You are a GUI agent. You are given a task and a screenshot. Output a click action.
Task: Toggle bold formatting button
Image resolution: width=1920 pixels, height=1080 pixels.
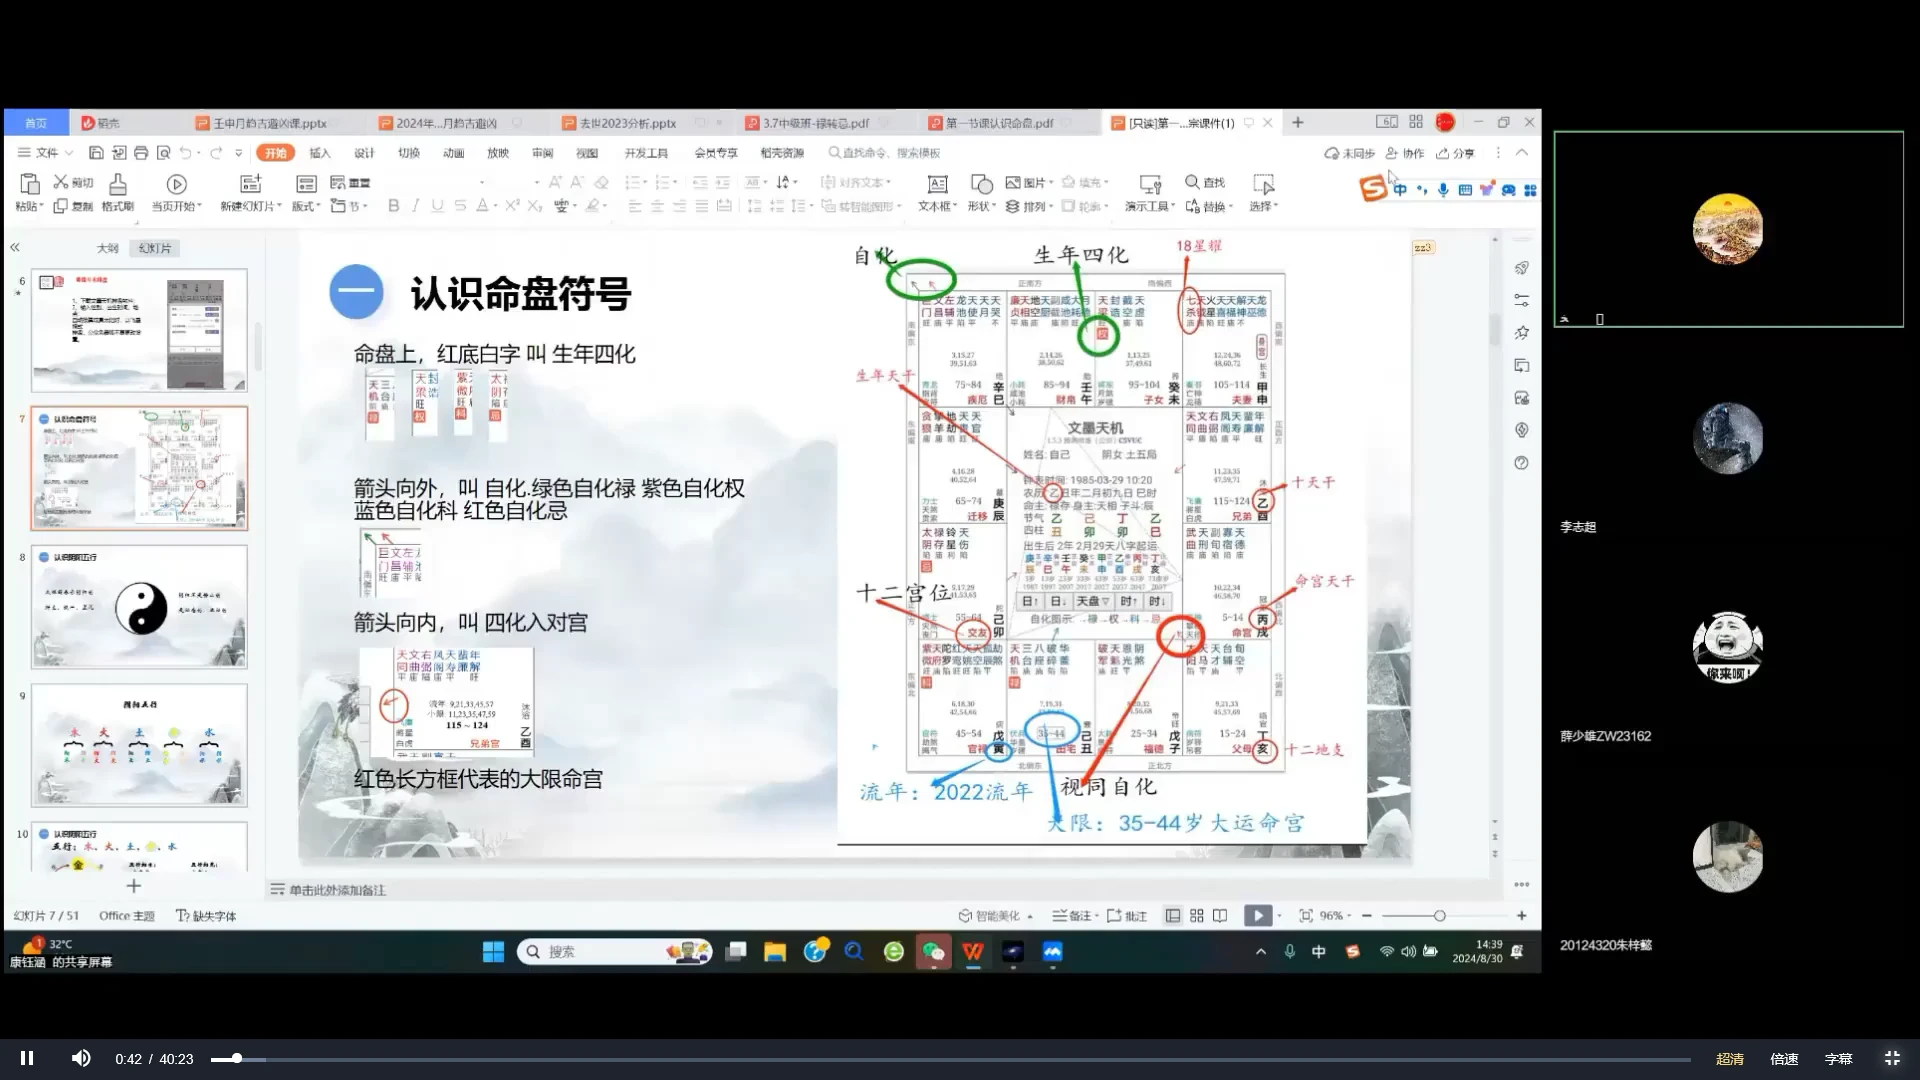tap(393, 206)
